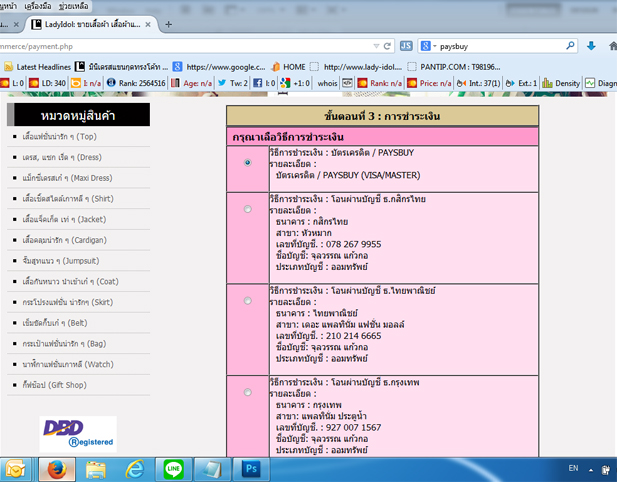
Task: Open the Density toolbar icon
Action: pos(561,83)
